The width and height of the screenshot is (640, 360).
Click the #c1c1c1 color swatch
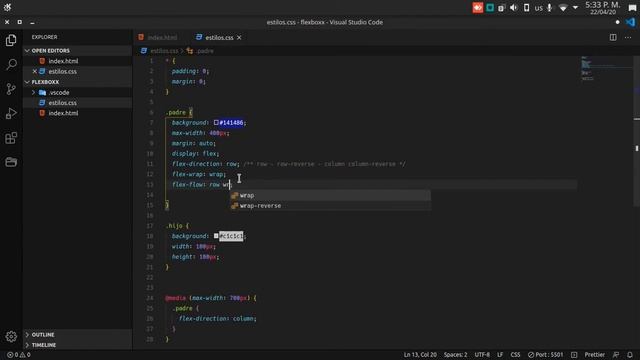[x=216, y=236]
